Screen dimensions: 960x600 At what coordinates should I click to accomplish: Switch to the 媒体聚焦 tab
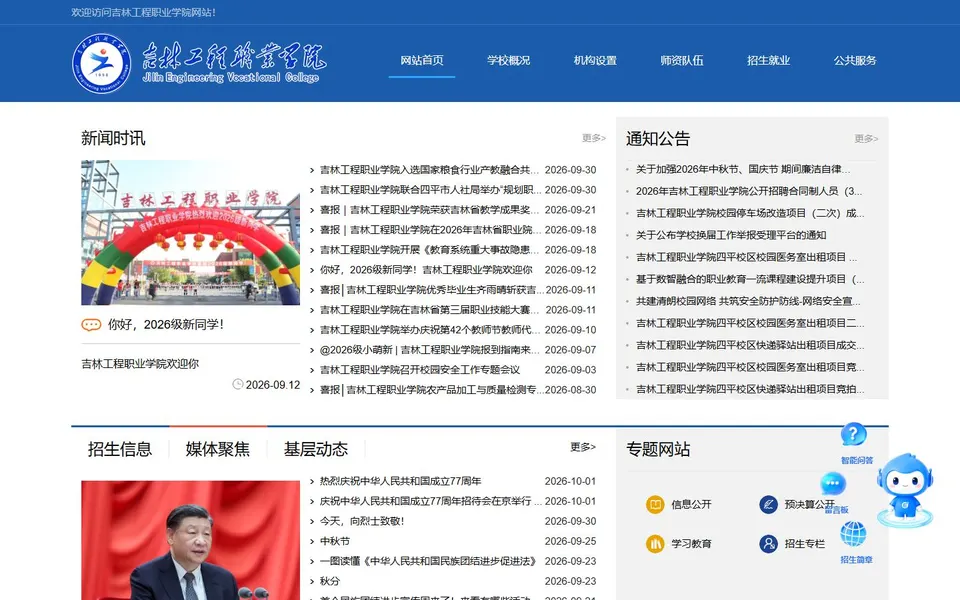click(x=218, y=449)
